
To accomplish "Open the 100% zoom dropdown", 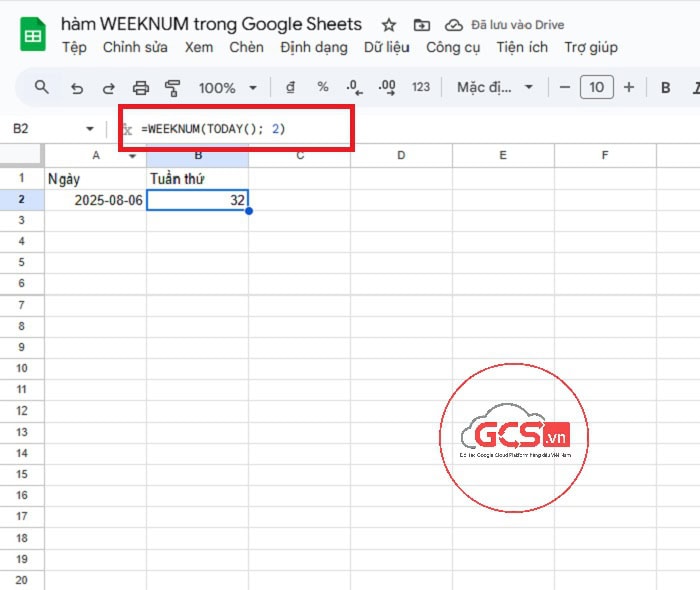I will (x=227, y=88).
